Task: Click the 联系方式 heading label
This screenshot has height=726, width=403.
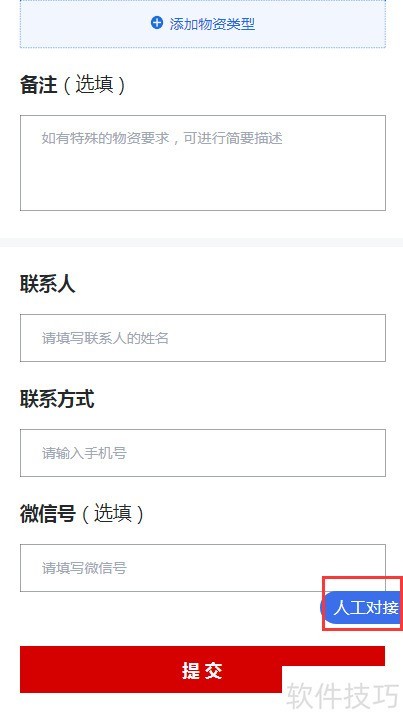Action: 57,399
